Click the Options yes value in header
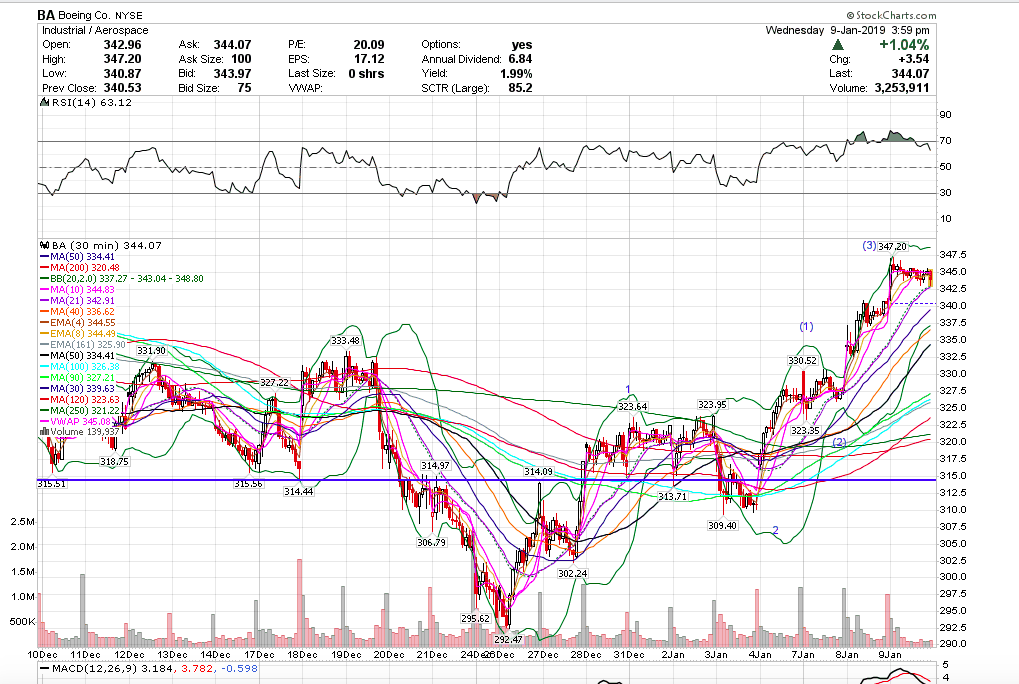The width and height of the screenshot is (1019, 684). pos(522,45)
